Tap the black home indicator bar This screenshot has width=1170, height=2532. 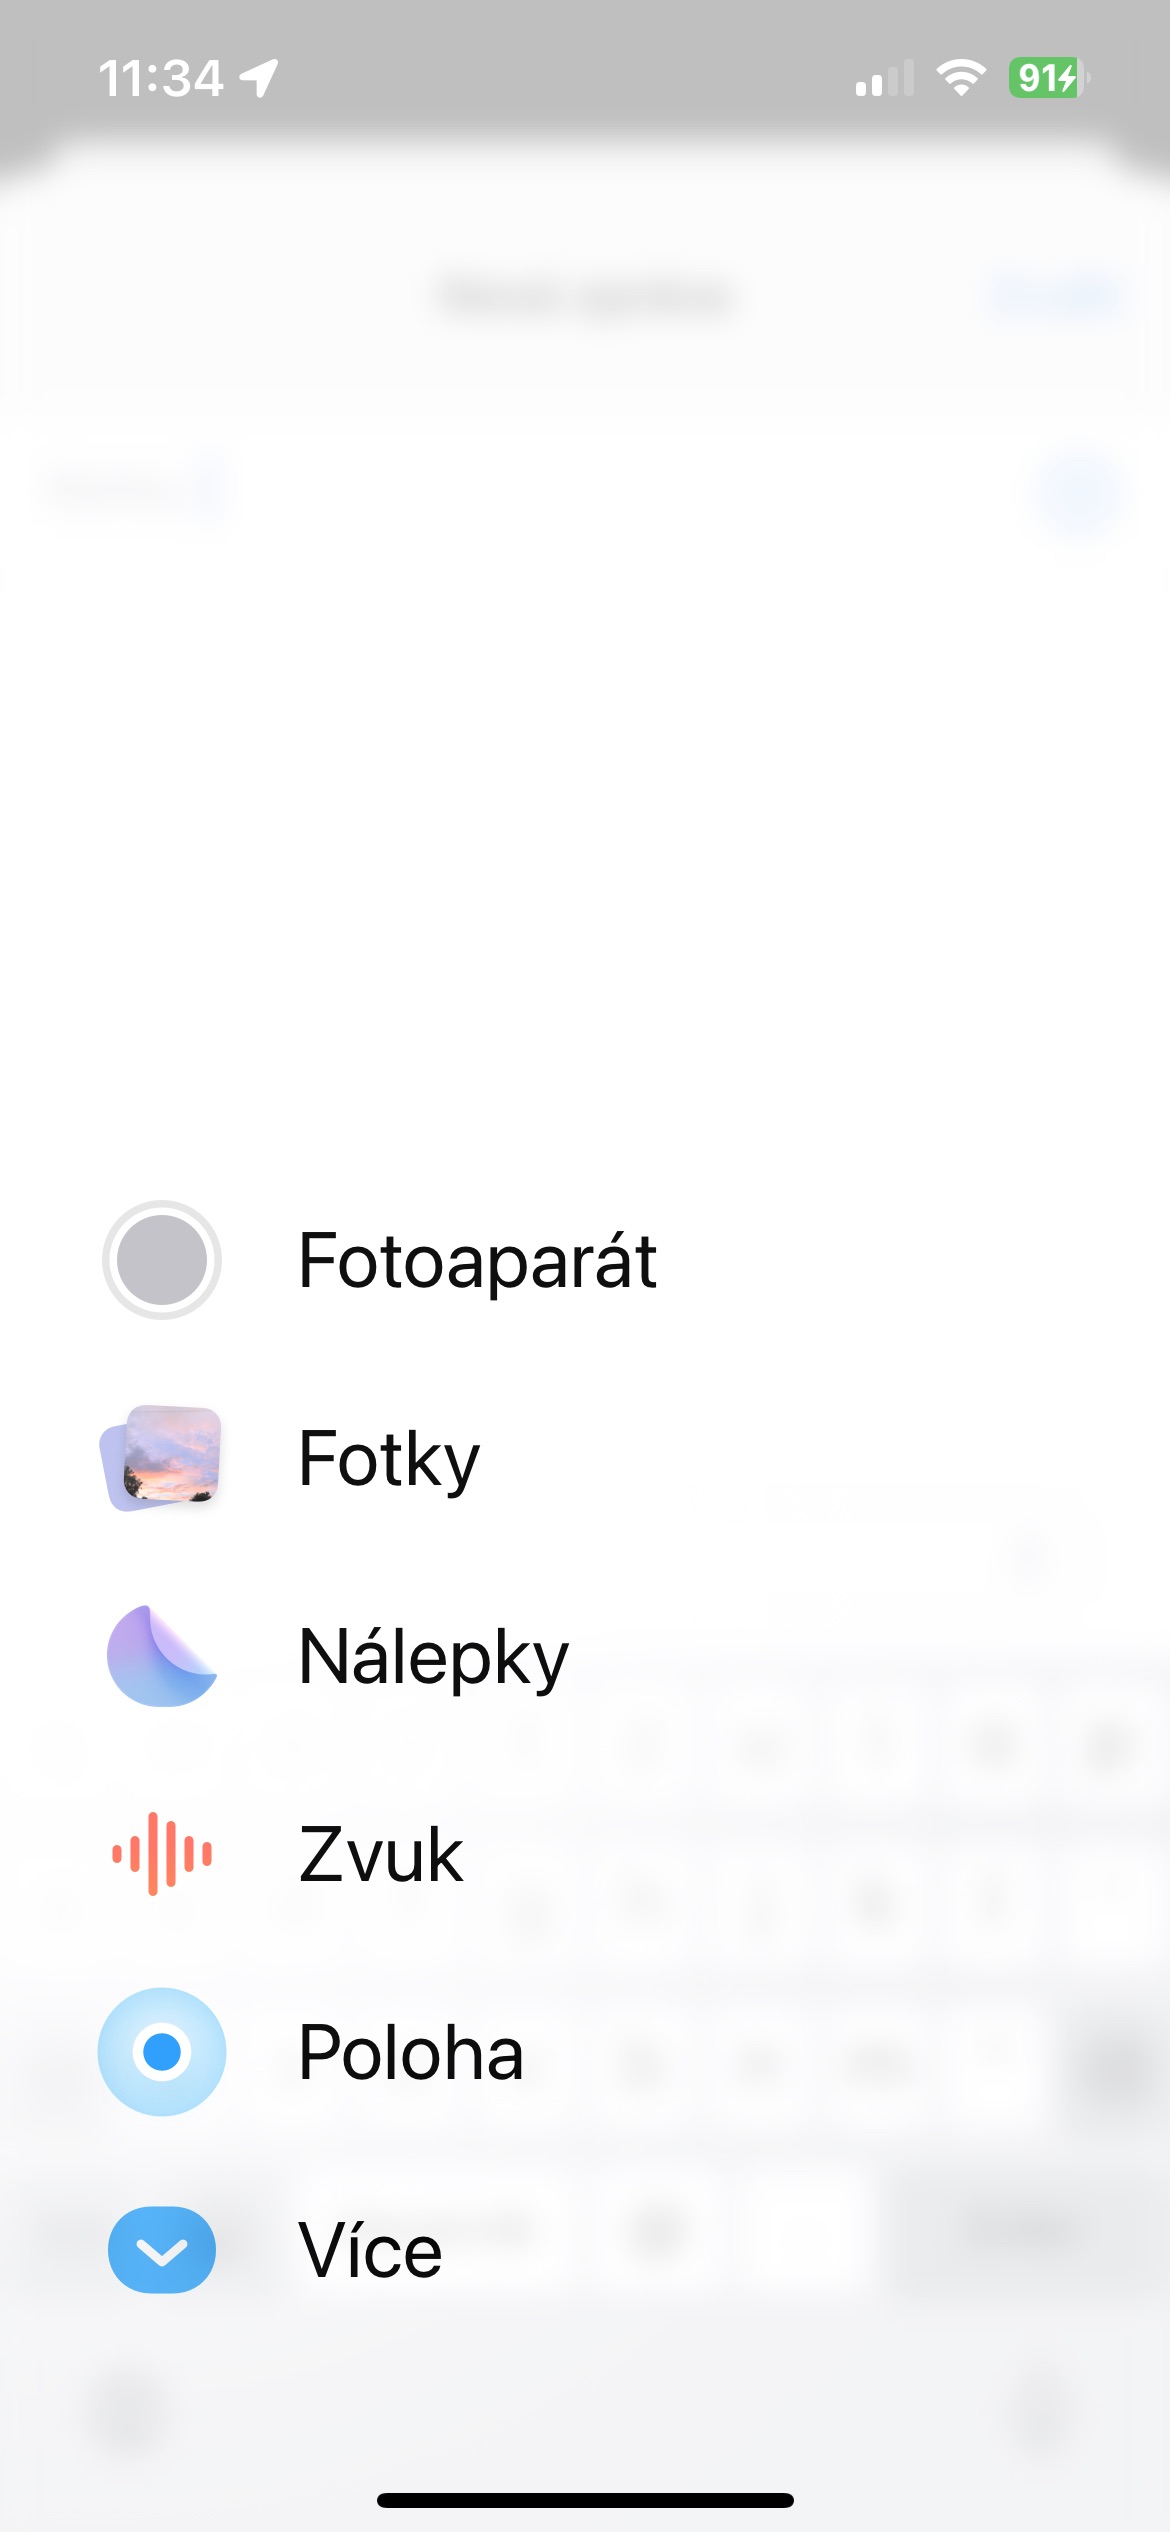pos(585,2500)
